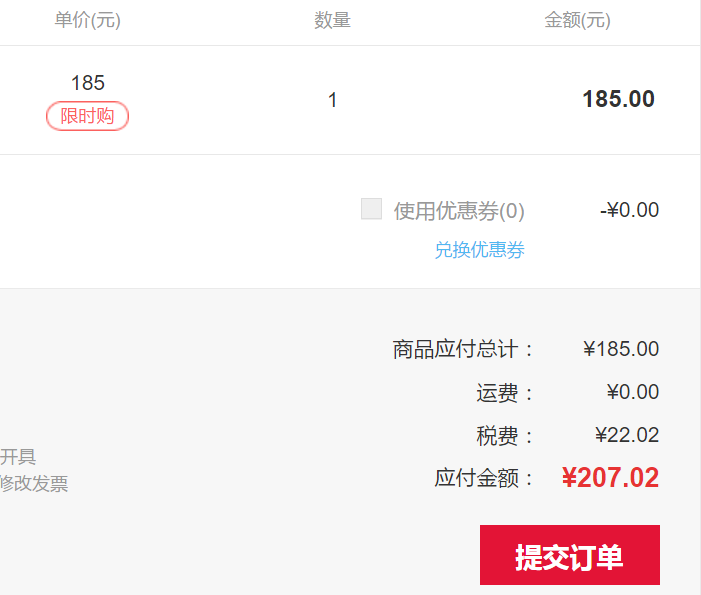Click the 金额(元) column header

click(578, 20)
